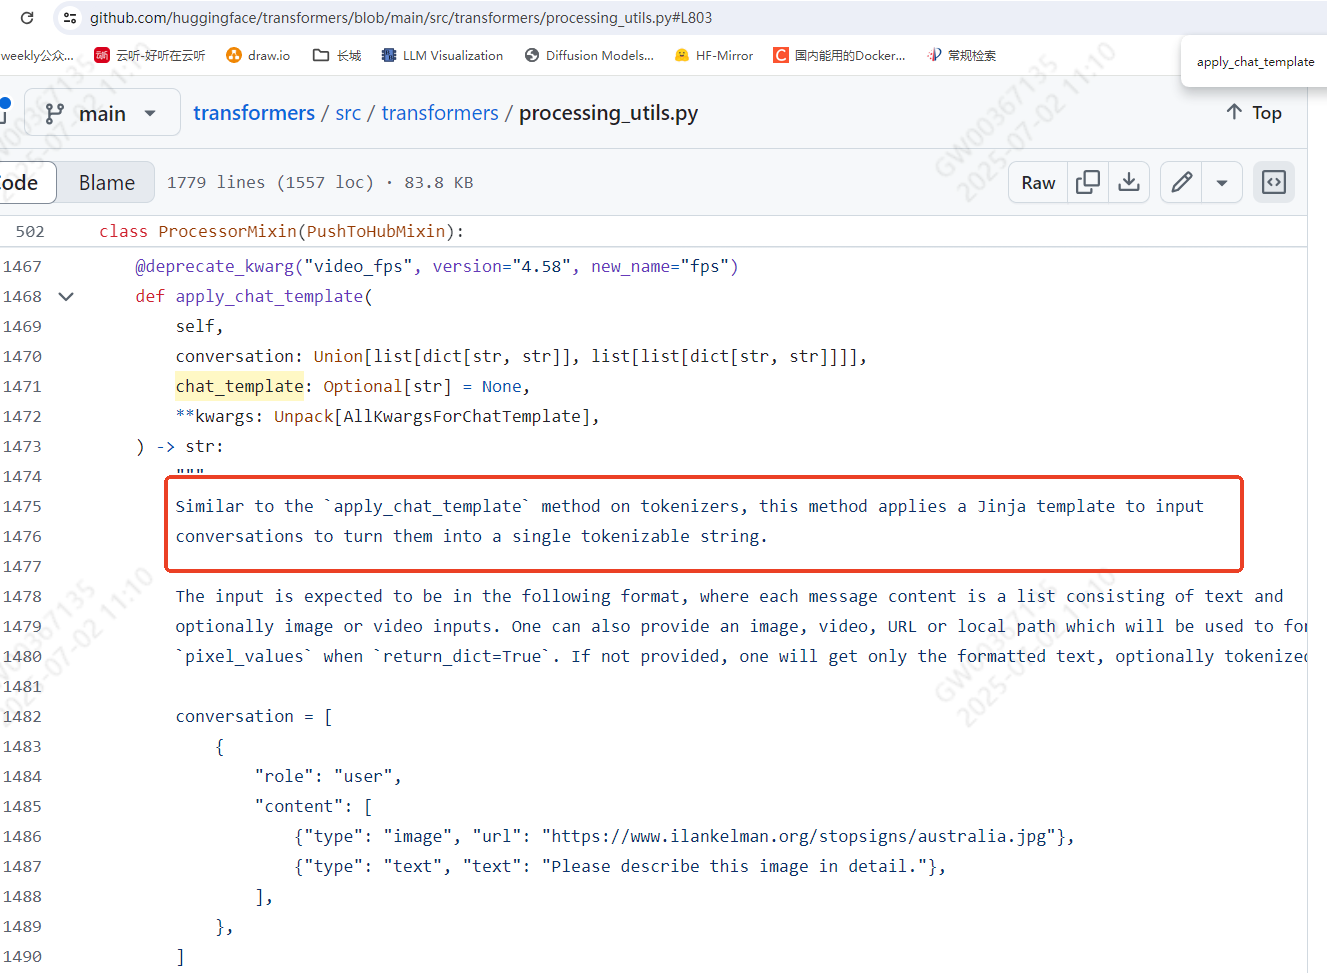Collapse the apply_chat_template function at line 1468
The width and height of the screenshot is (1327, 973).
pyautogui.click(x=66, y=296)
